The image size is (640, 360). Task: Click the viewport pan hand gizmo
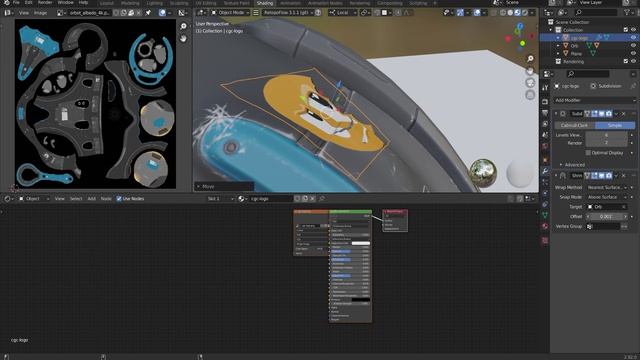tap(530, 71)
